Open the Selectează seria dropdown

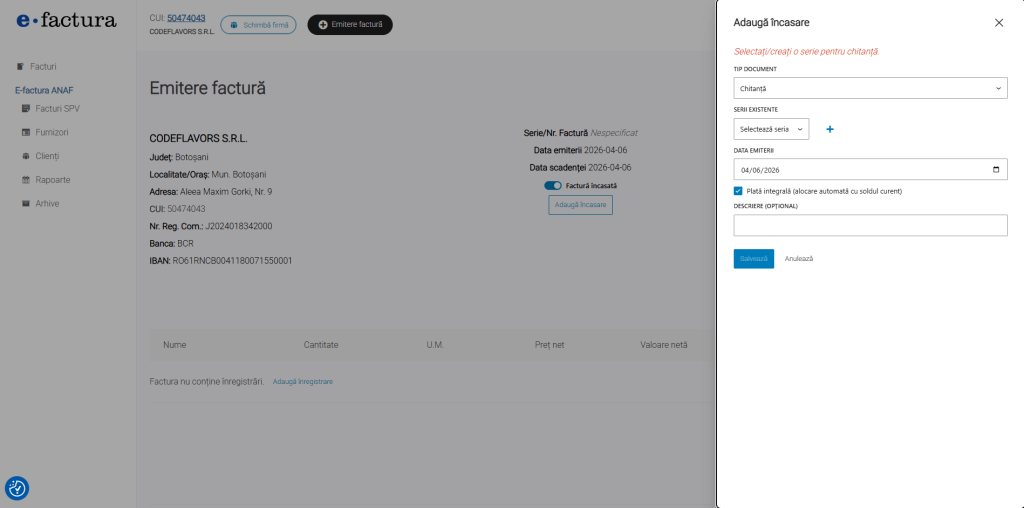[x=771, y=129]
